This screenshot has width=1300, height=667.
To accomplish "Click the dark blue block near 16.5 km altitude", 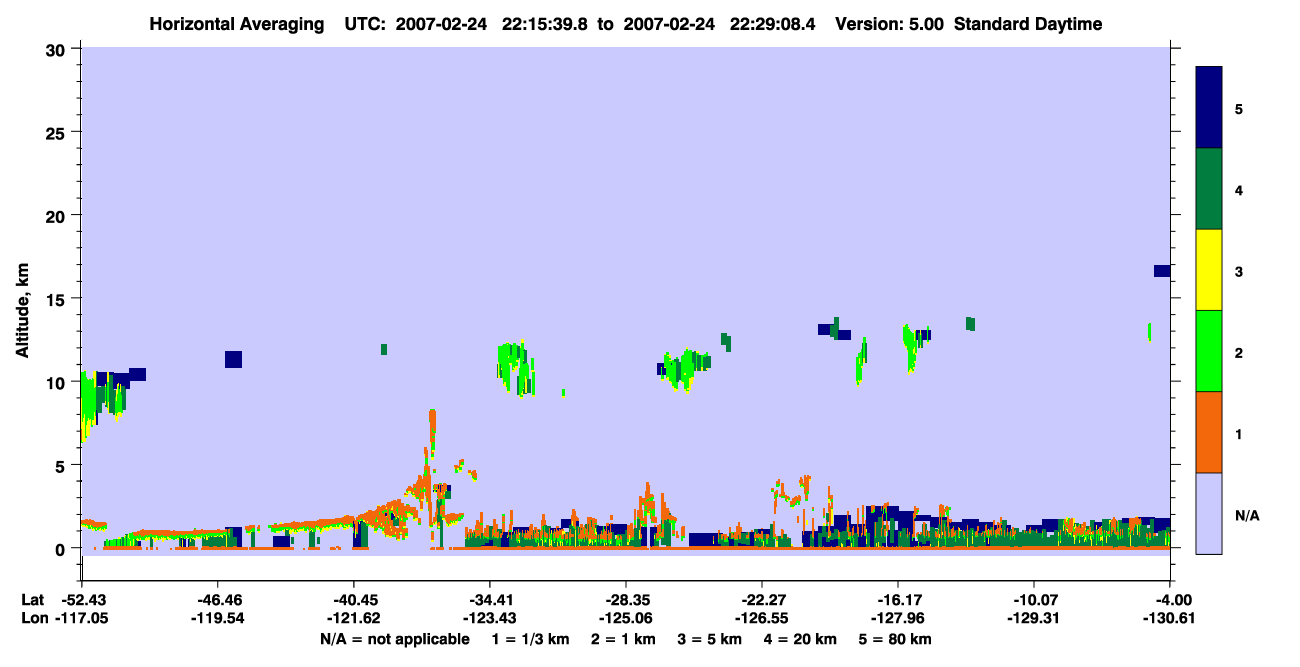I will click(1162, 271).
